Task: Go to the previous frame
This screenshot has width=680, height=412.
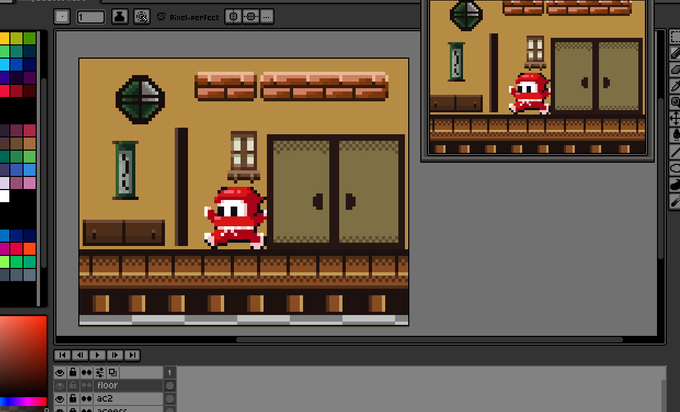Action: coord(80,355)
